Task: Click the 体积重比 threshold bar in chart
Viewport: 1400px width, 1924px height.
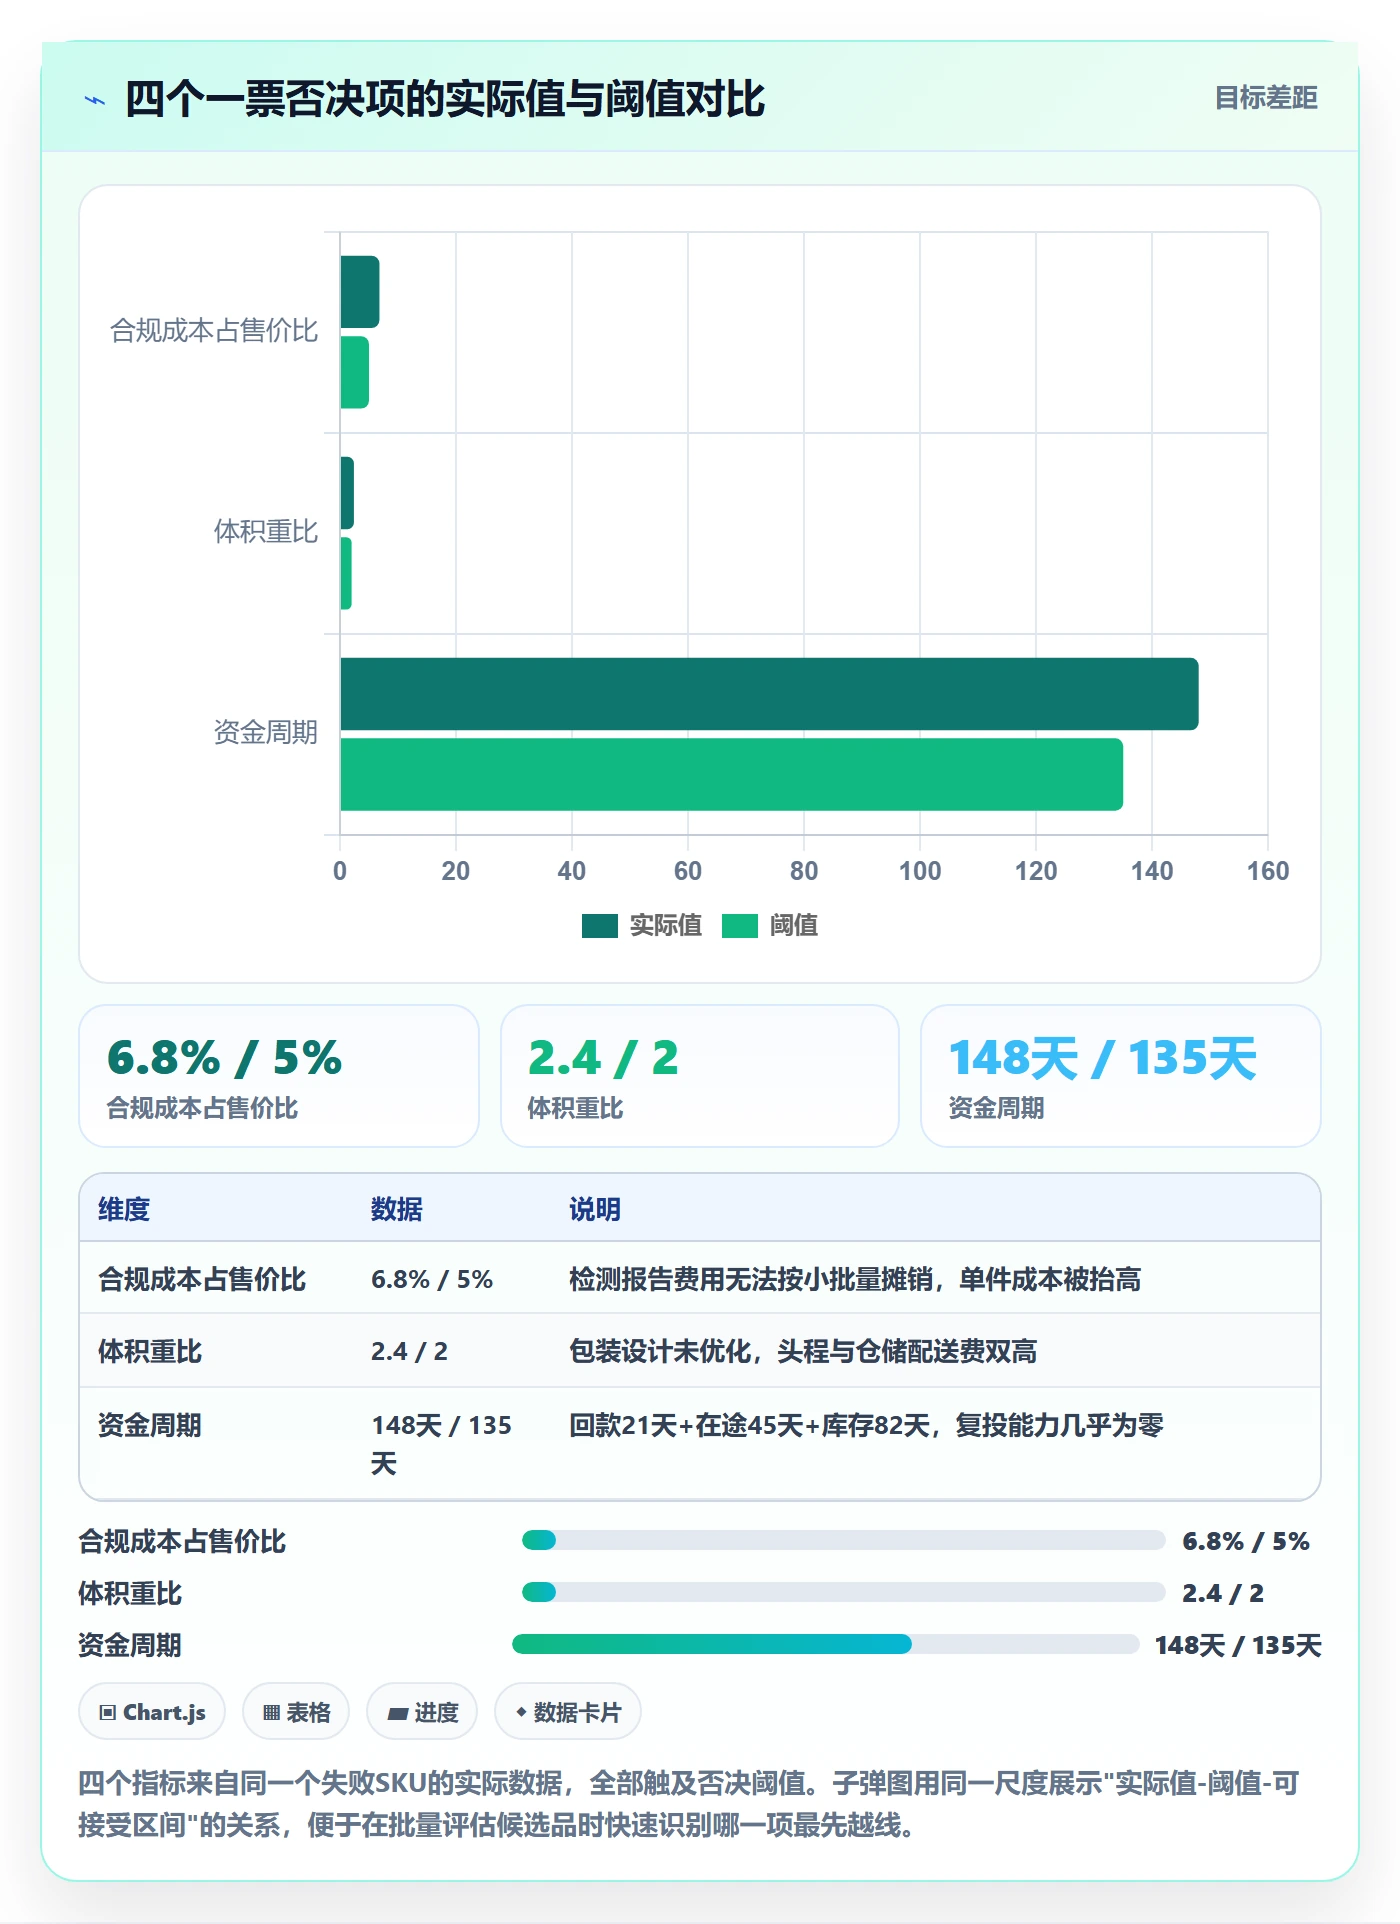Action: pos(346,574)
